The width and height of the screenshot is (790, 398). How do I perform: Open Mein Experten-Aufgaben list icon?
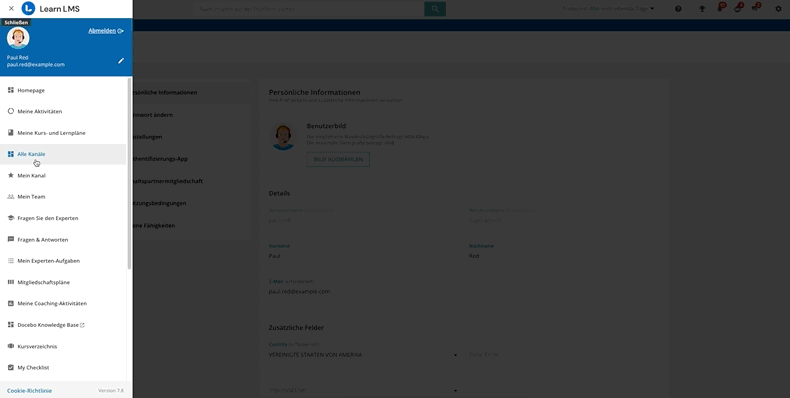tap(11, 260)
